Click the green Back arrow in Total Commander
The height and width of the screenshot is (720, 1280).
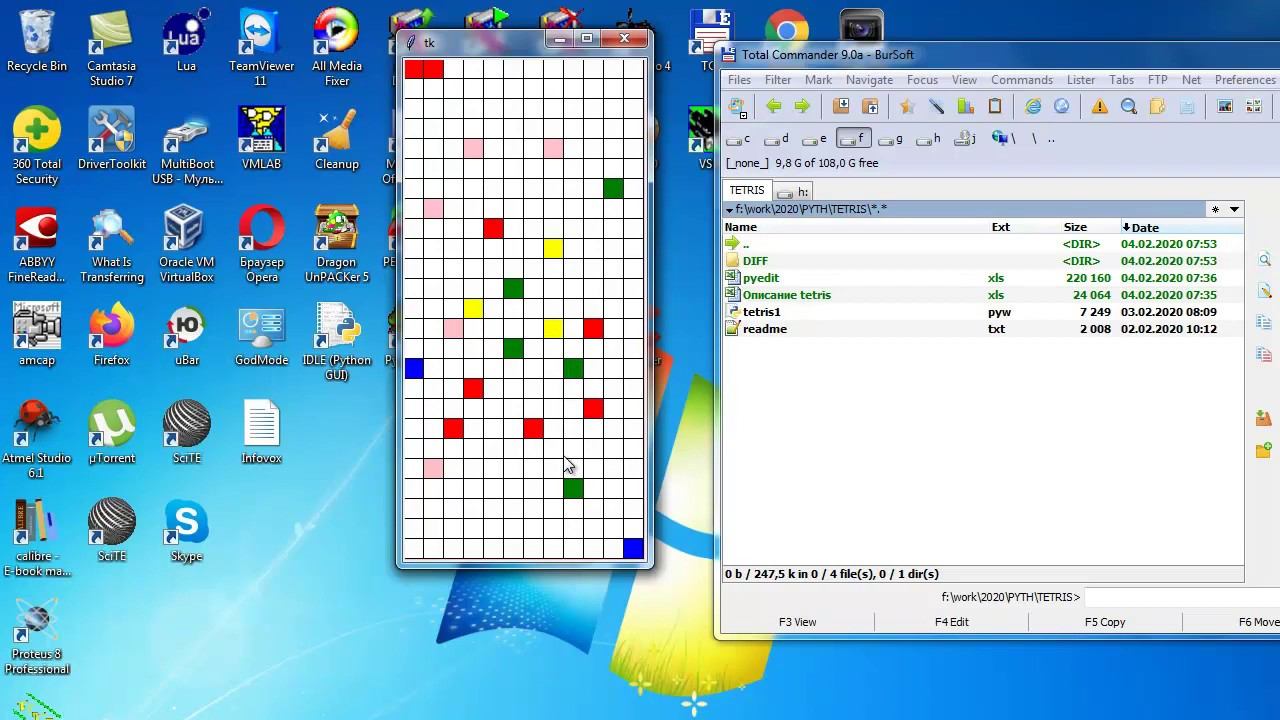[773, 106]
